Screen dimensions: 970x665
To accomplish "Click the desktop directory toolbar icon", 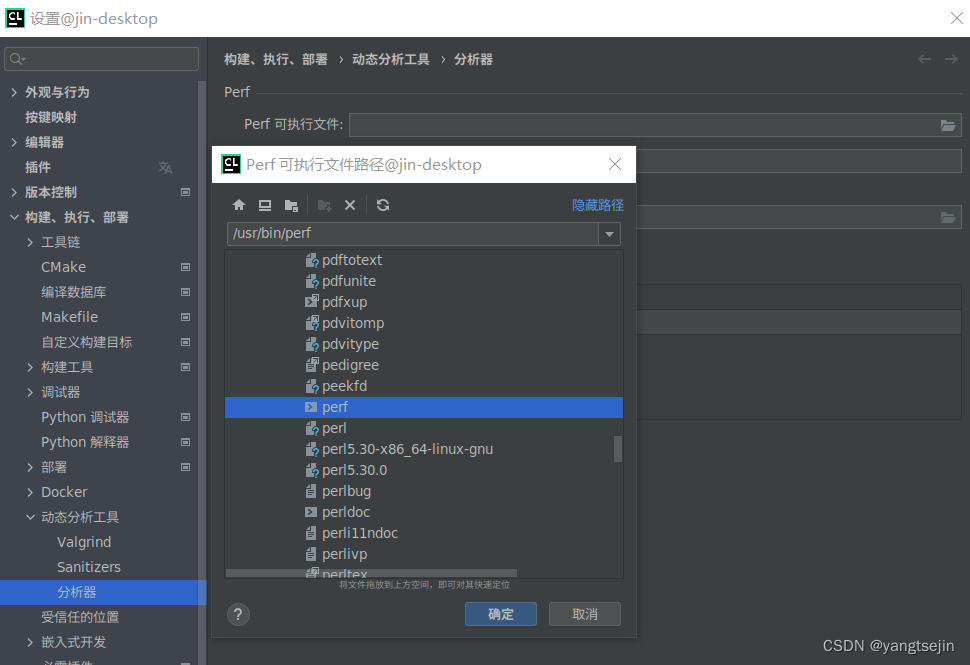I will click(265, 205).
